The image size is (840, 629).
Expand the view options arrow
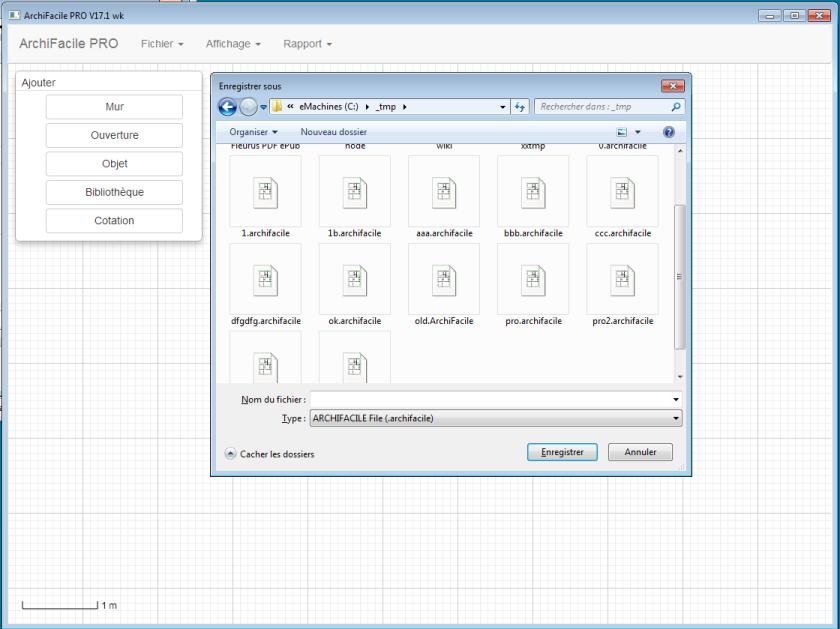point(638,132)
